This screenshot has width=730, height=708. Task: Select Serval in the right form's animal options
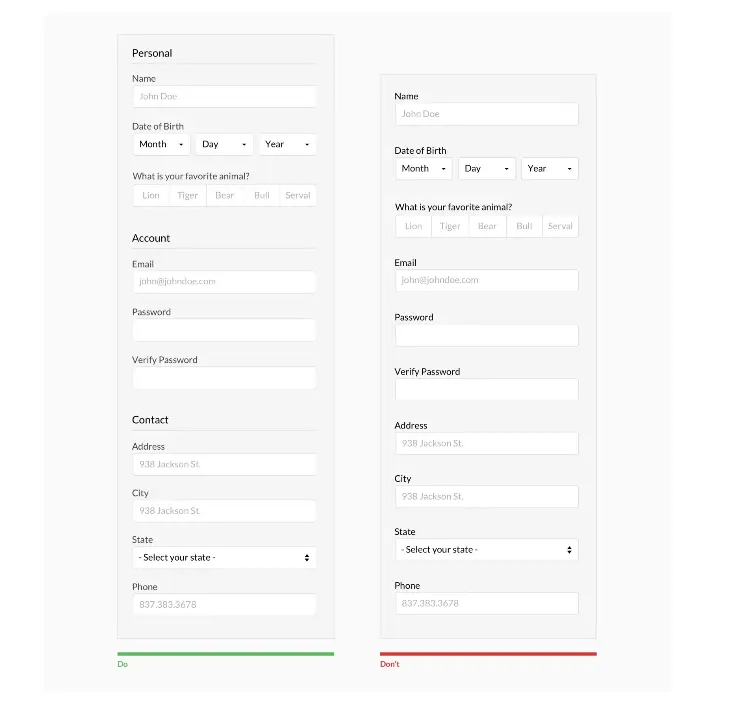[560, 226]
